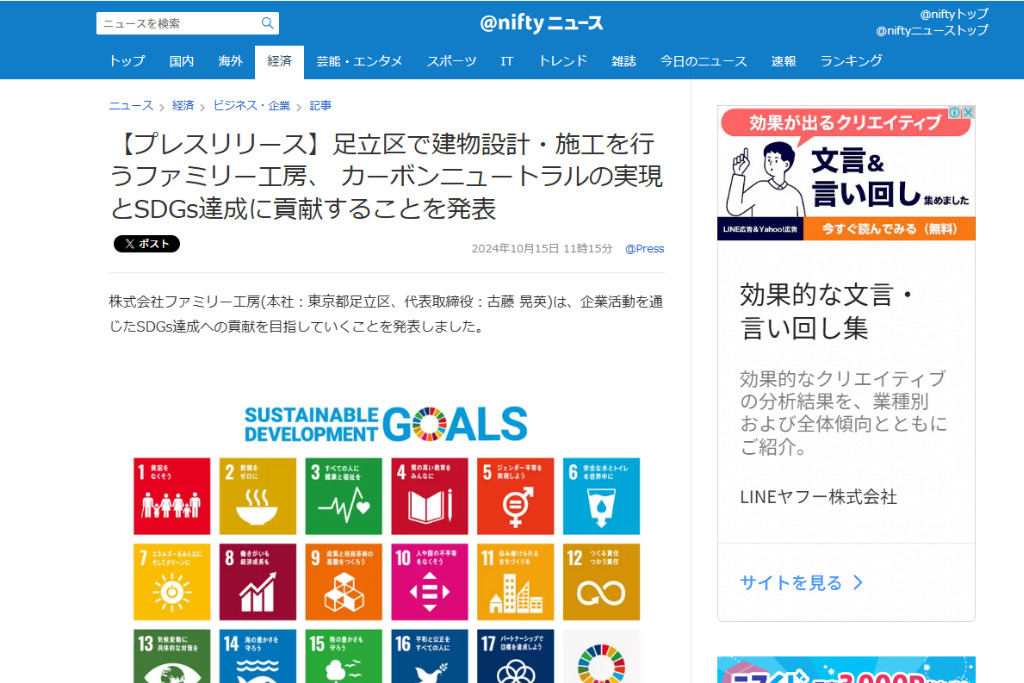1024x683 pixels.
Task: Click the 記事 breadcrumb link
Action: (320, 106)
